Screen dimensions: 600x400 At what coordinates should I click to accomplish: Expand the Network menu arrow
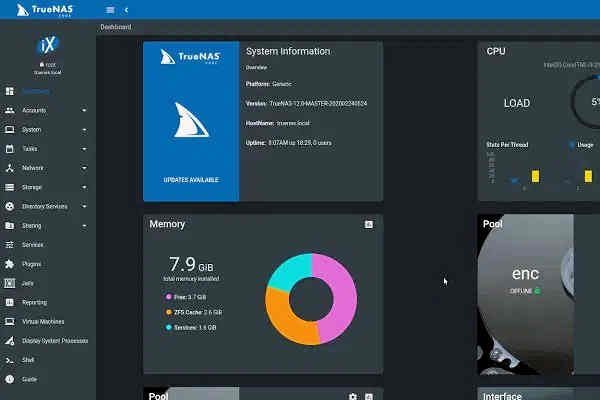pos(84,168)
